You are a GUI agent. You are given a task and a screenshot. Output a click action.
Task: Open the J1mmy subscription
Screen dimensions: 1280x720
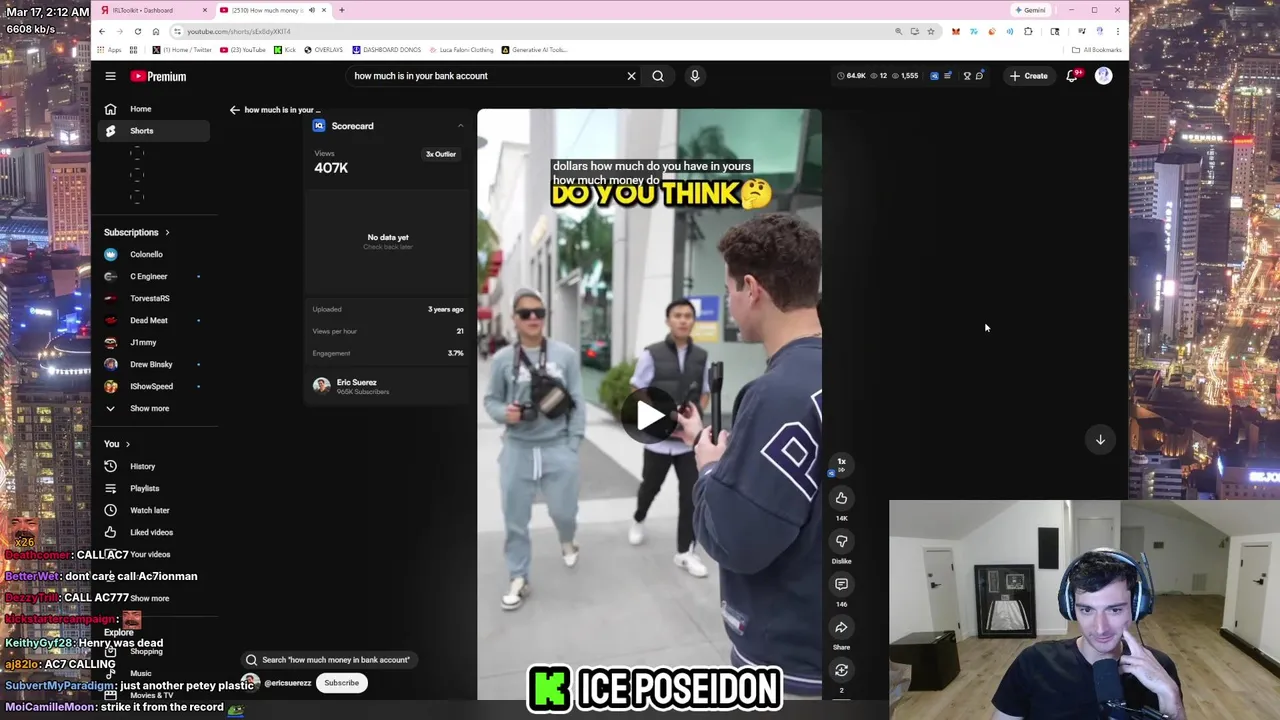(154, 342)
